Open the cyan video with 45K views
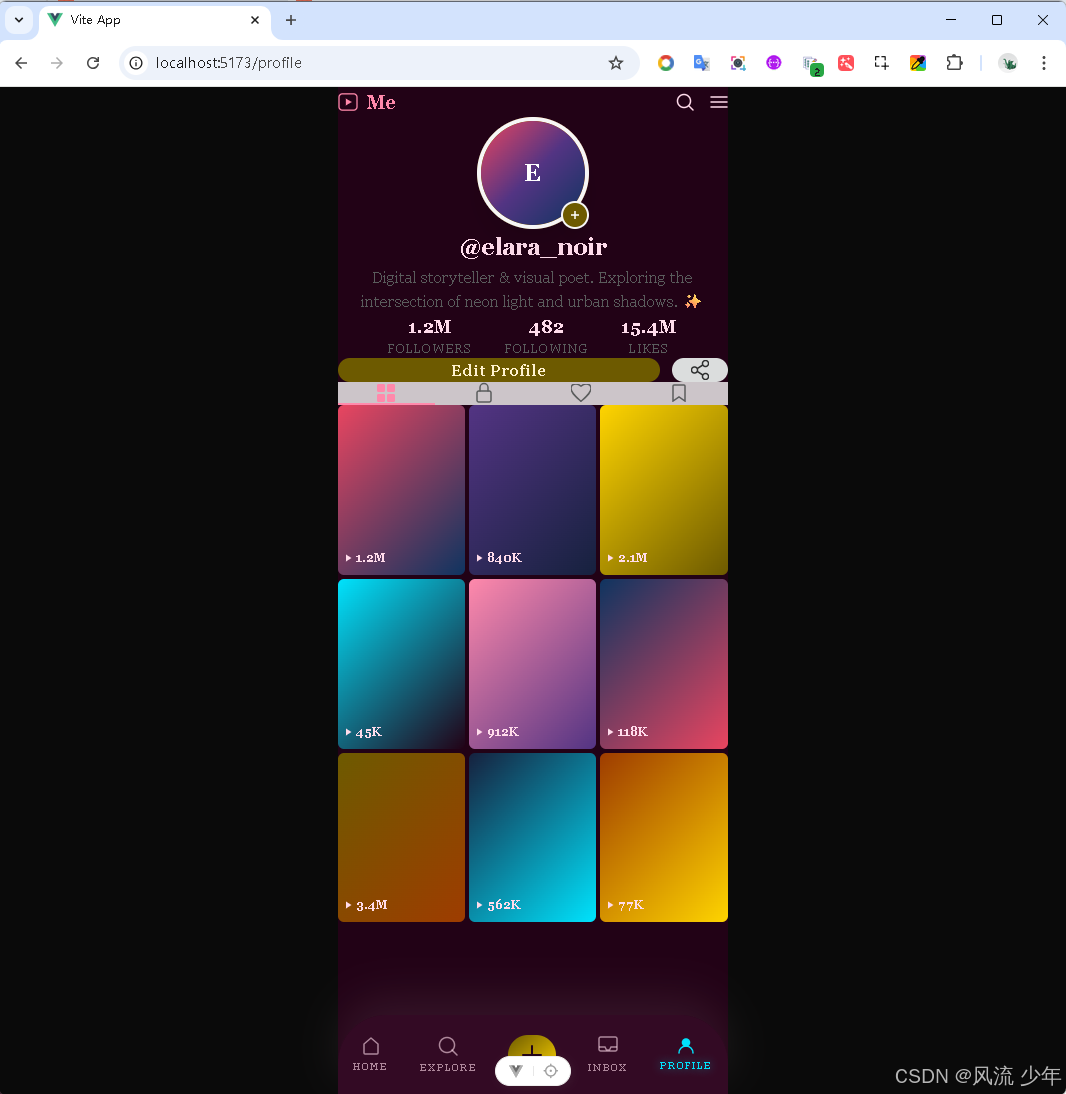This screenshot has height=1094, width=1066. pyautogui.click(x=401, y=664)
